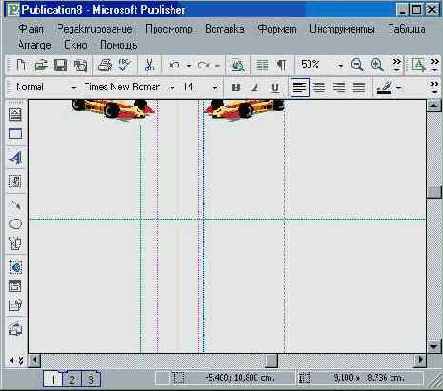Open the Arrange menu
443x391 pixels.
click(35, 45)
